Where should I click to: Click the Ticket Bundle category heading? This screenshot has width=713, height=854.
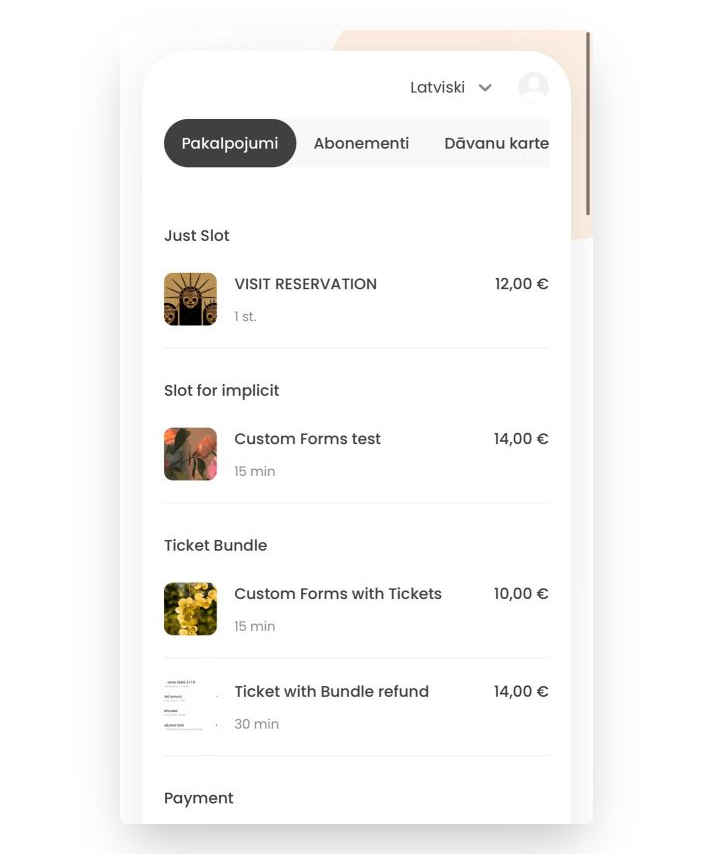click(x=216, y=545)
